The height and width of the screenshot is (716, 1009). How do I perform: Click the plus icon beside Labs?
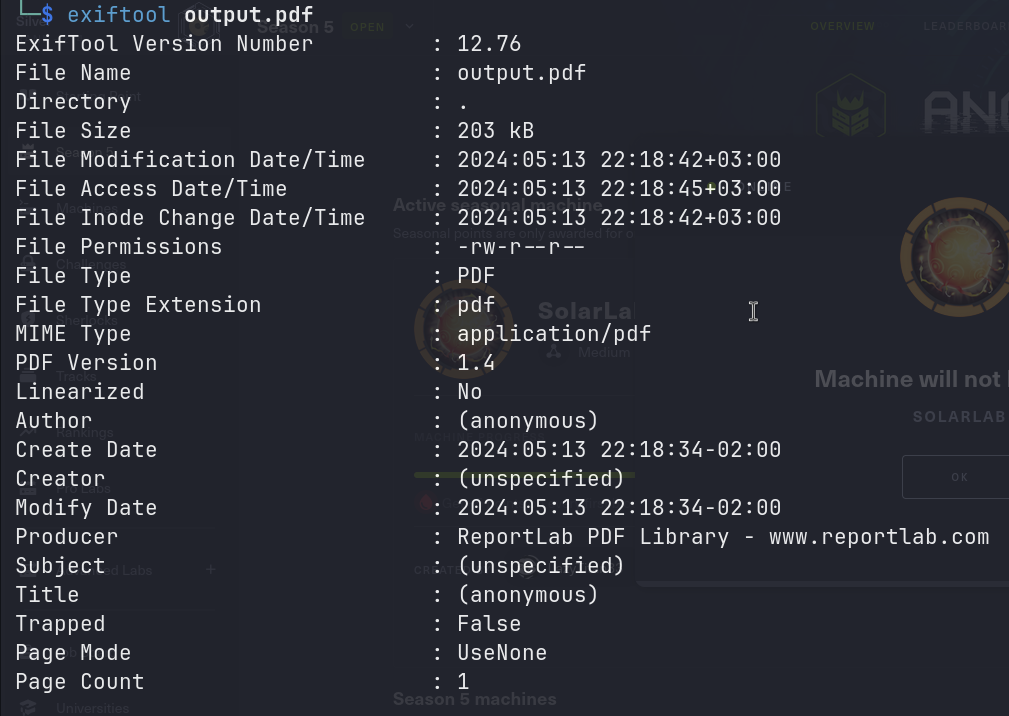(210, 570)
